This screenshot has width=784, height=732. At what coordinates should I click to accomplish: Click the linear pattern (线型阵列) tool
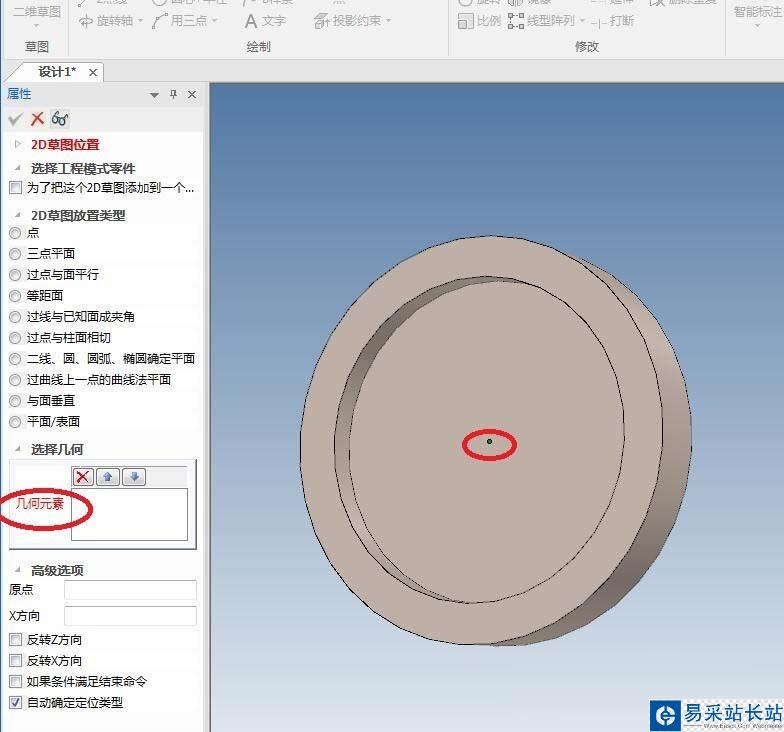(541, 21)
